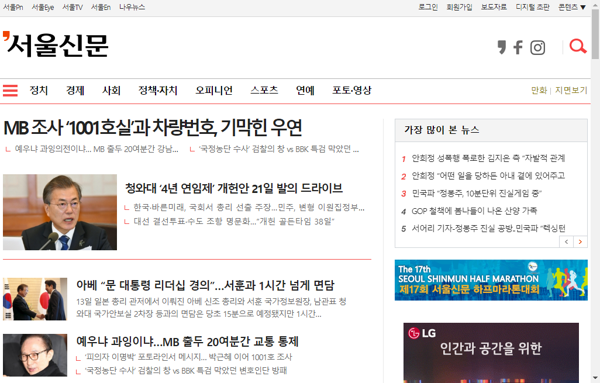Screen dimensions: 600x383
Task: Open the 연예 menu
Action: [305, 90]
